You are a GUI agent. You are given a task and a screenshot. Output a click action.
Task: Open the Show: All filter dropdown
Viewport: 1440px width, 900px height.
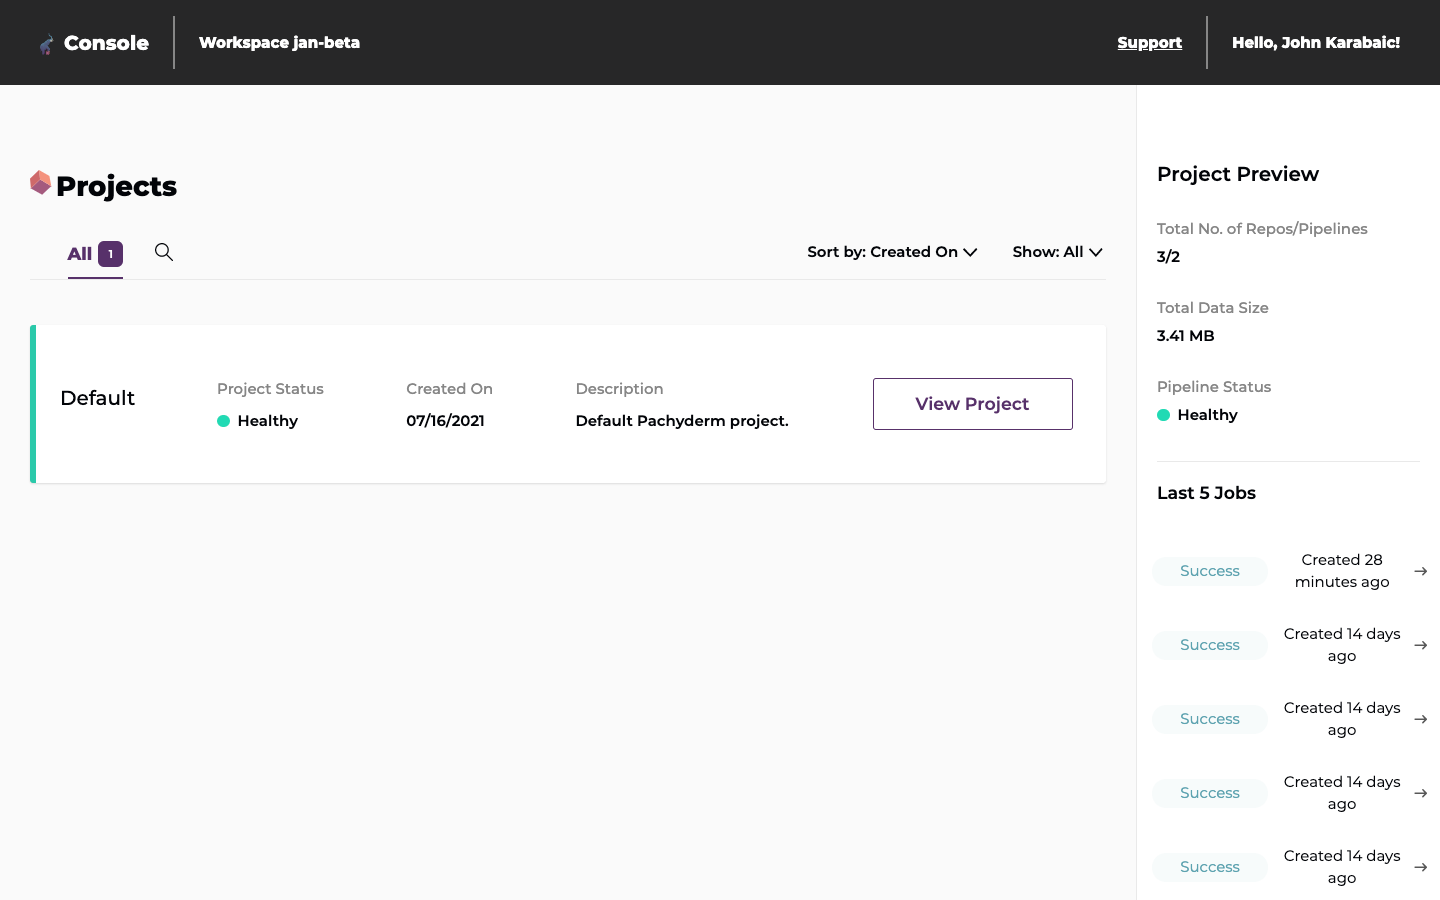(1057, 252)
